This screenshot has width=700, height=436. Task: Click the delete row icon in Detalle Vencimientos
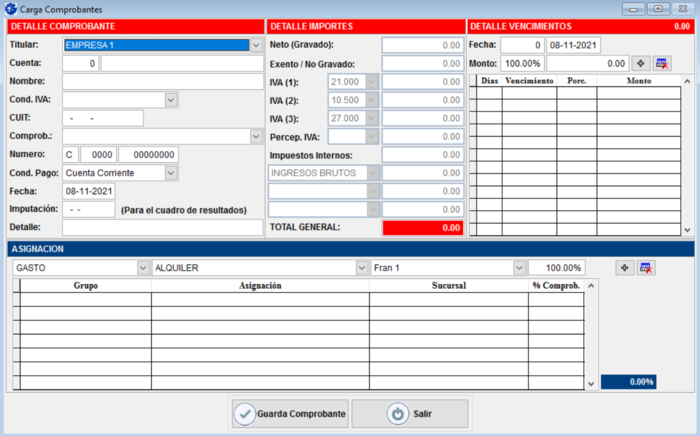[661, 63]
